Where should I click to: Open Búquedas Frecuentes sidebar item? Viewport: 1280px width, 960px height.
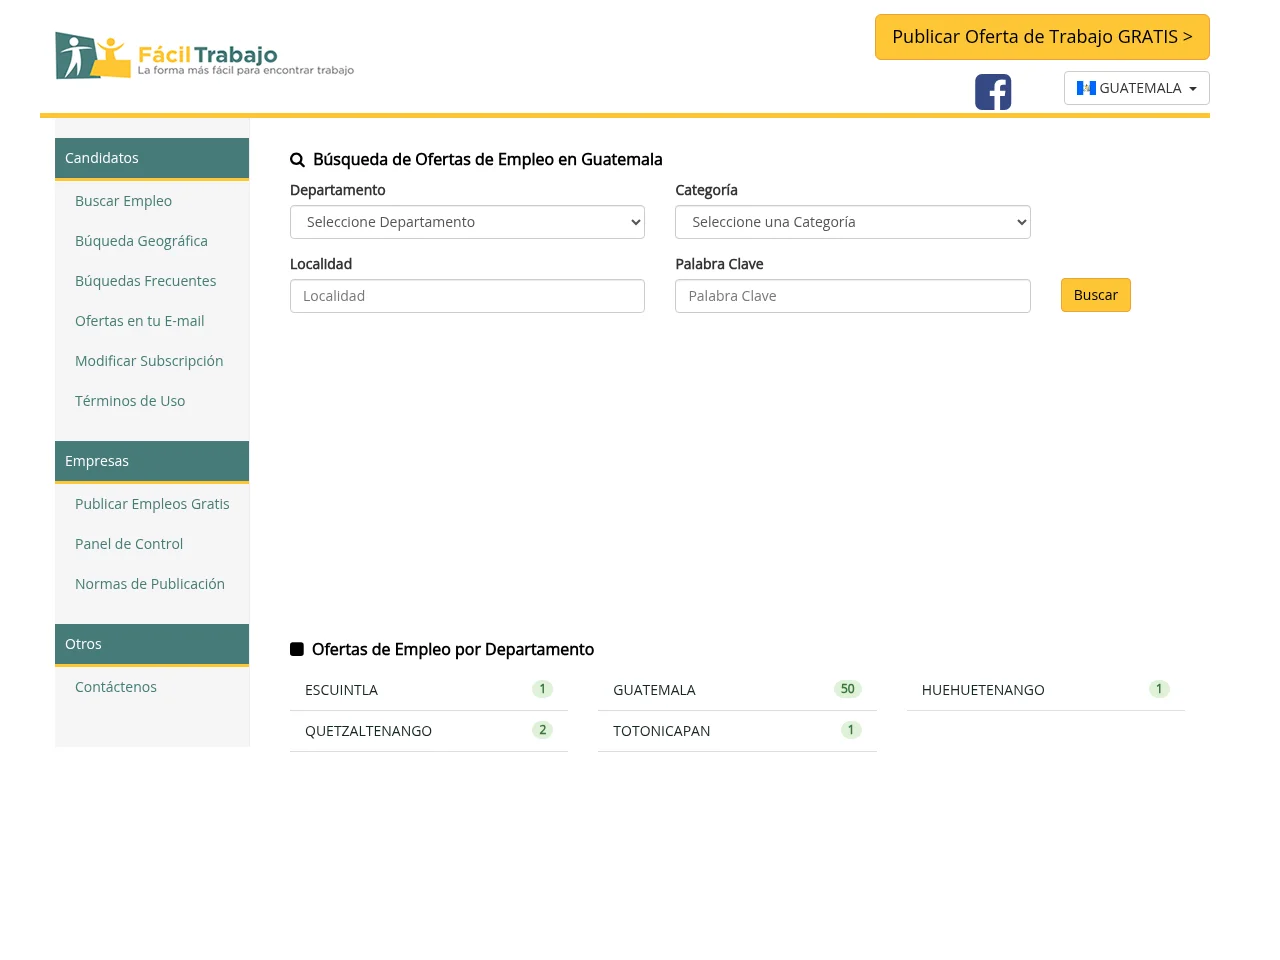click(145, 281)
